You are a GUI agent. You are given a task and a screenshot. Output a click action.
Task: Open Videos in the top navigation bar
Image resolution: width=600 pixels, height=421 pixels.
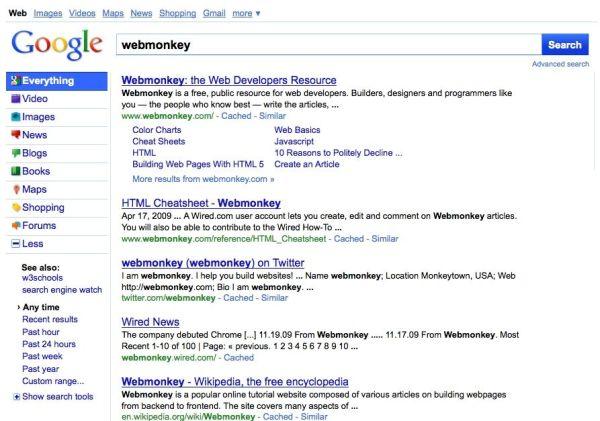coord(82,13)
